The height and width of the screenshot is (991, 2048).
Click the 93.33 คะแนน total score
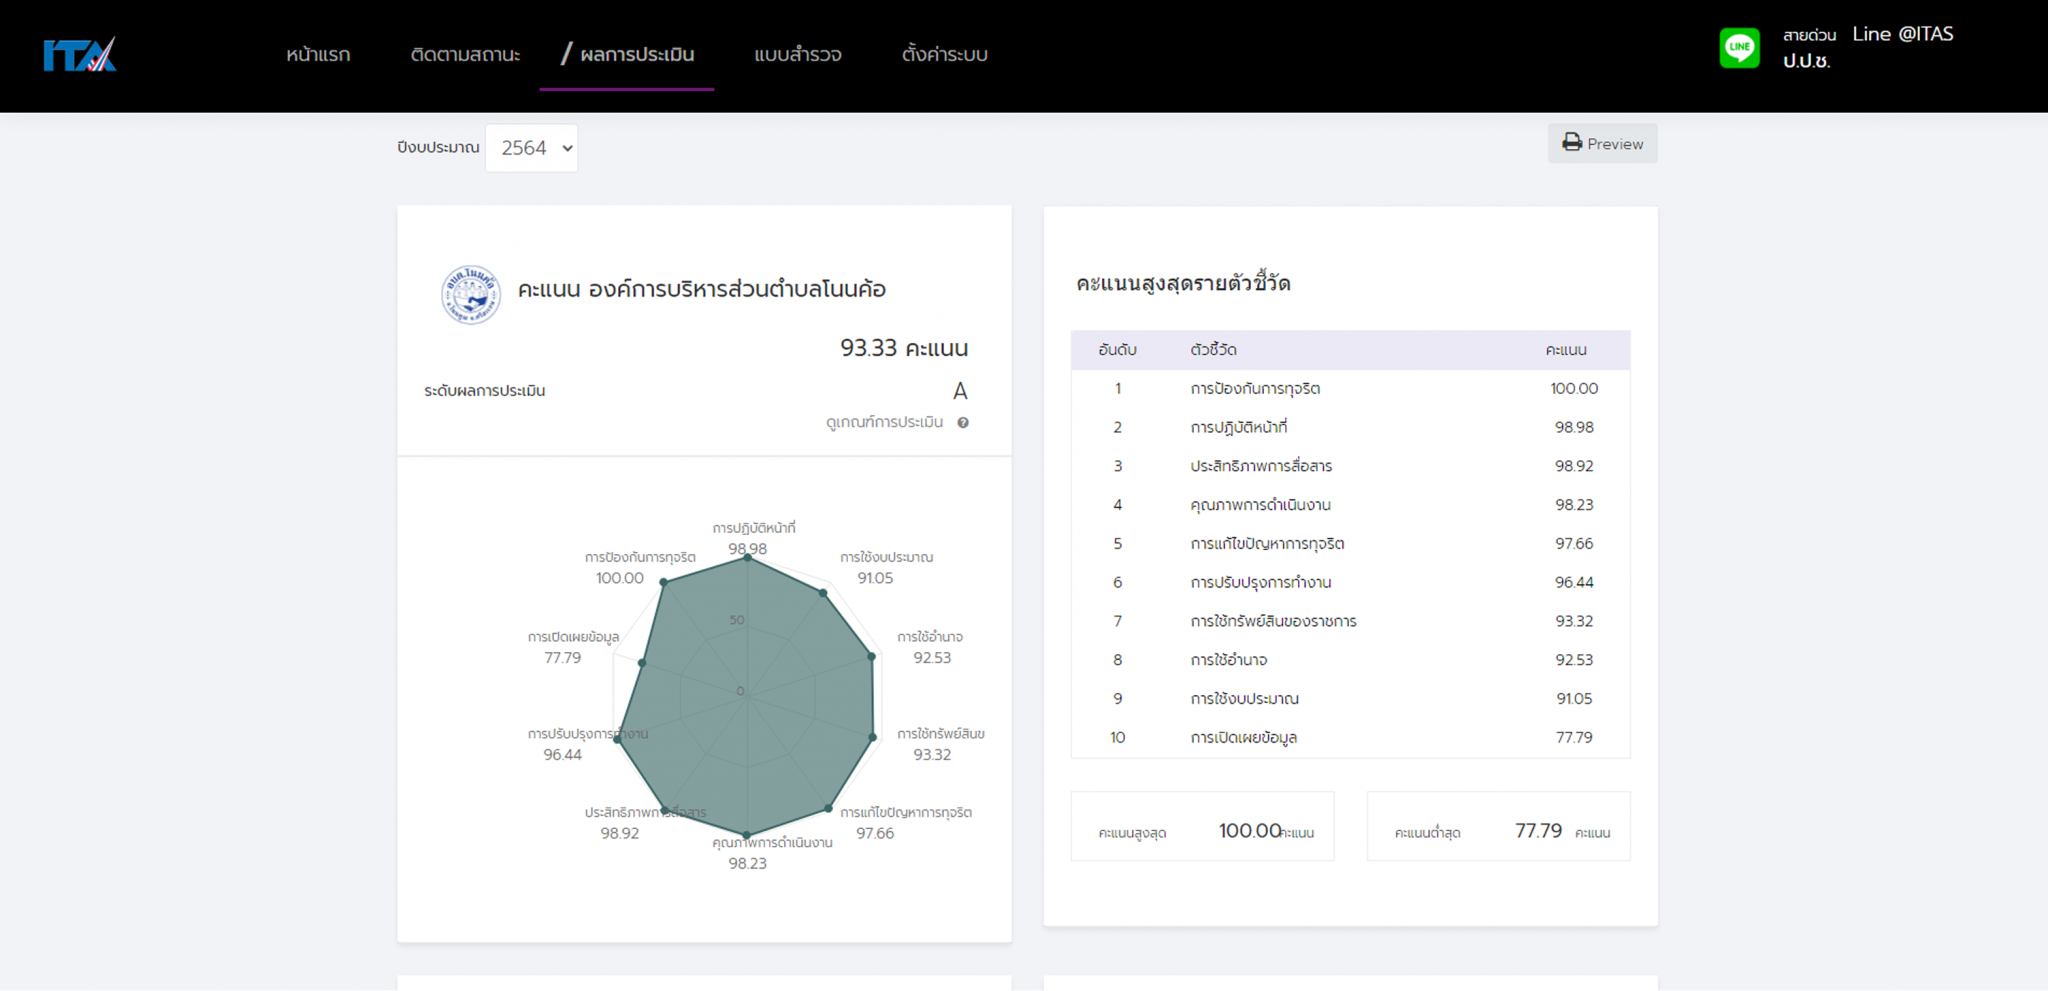(x=904, y=348)
